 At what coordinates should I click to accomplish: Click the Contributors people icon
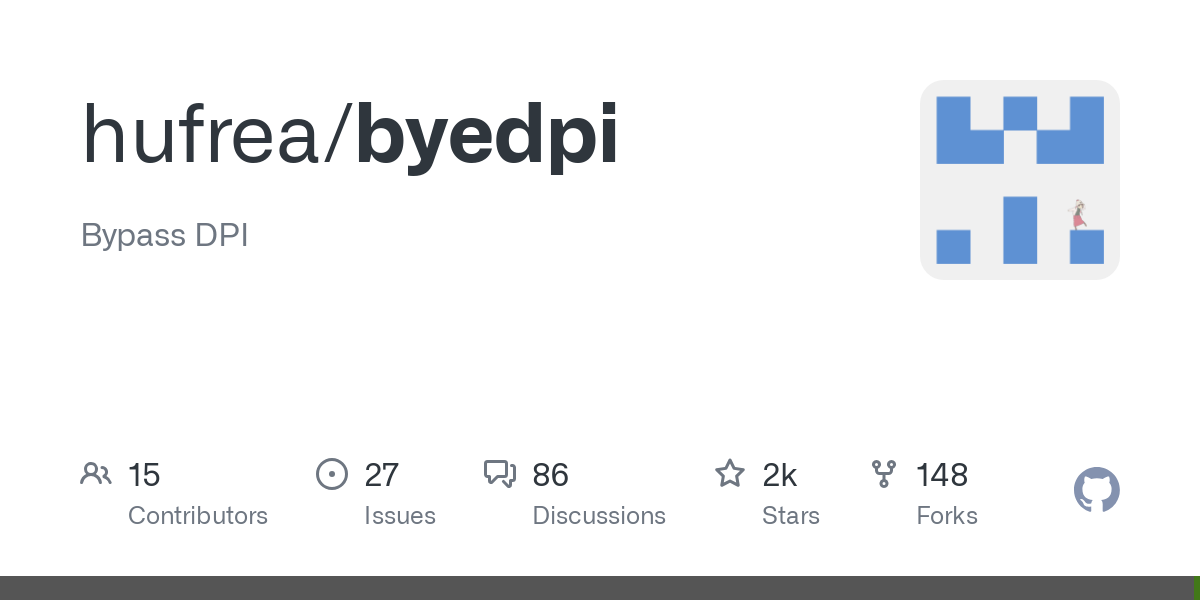tap(96, 474)
